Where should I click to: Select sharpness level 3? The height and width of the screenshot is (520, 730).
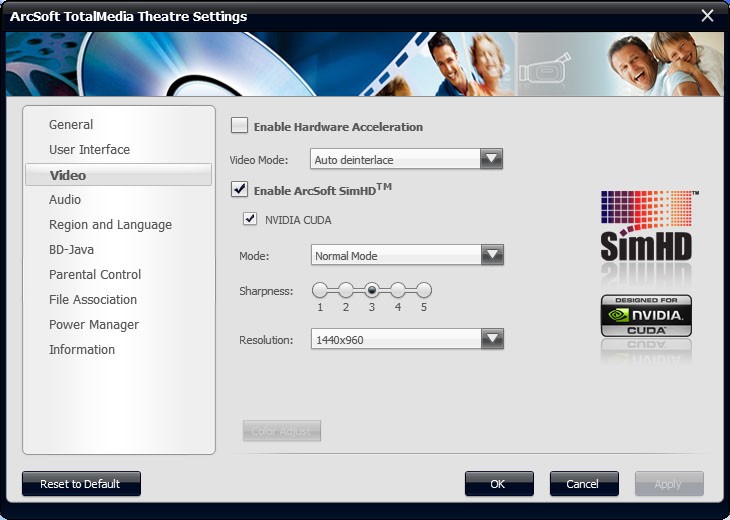372,290
